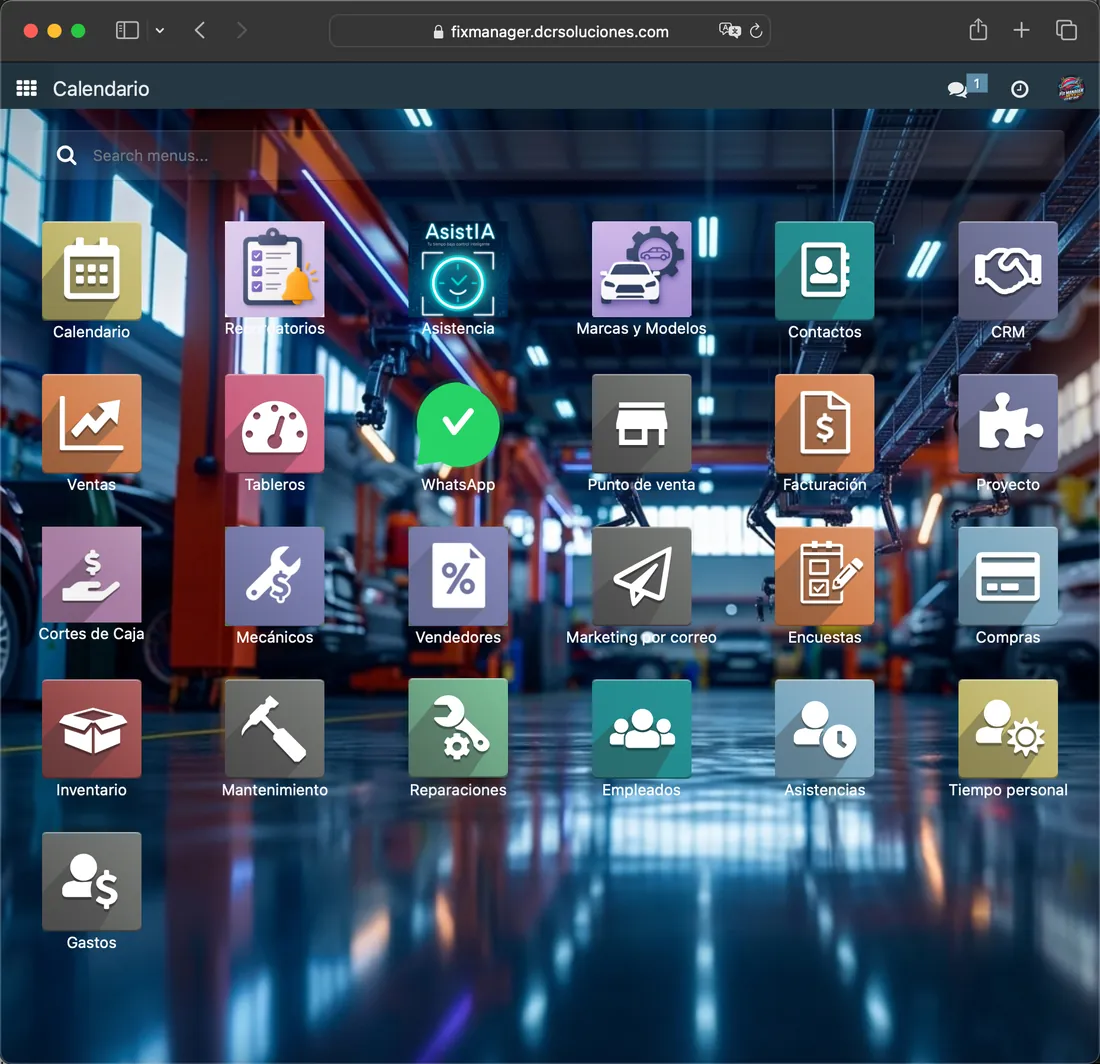Expand the sidebar tab group dropdown arrow
Viewport: 1100px width, 1064px height.
coord(160,30)
